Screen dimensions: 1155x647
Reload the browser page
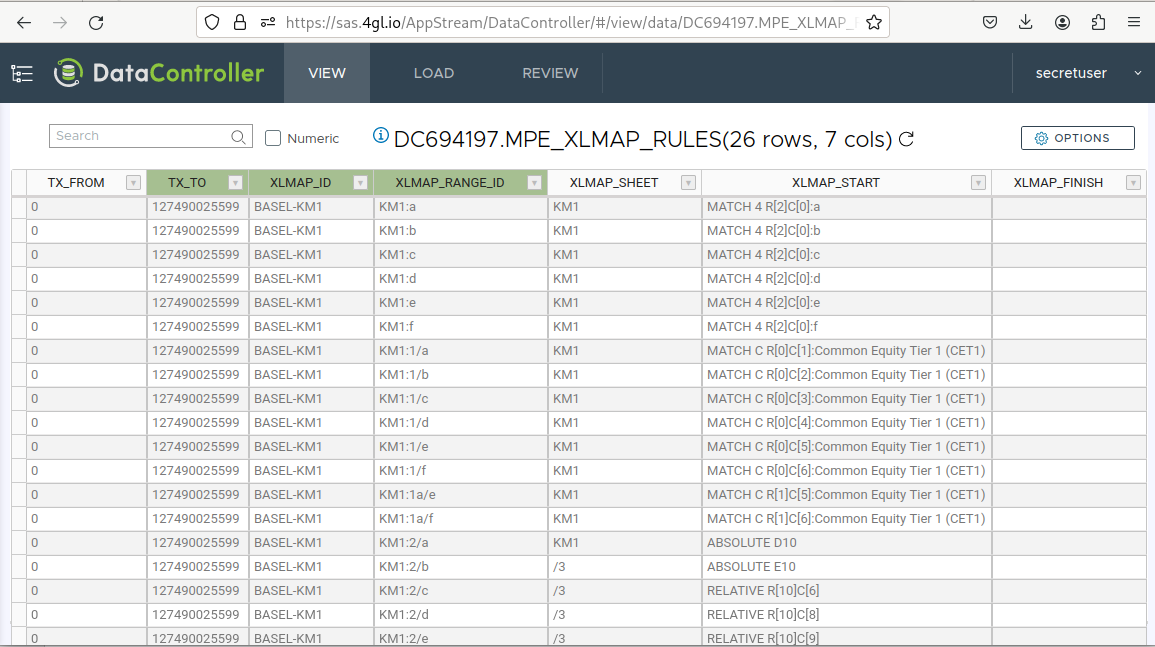point(96,22)
